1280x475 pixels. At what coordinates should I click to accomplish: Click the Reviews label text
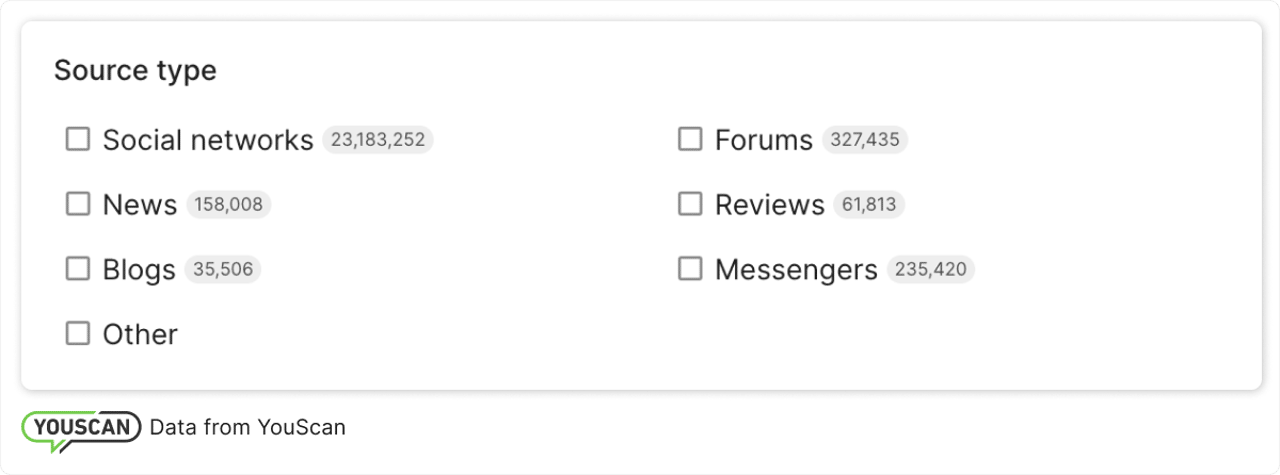tap(769, 205)
